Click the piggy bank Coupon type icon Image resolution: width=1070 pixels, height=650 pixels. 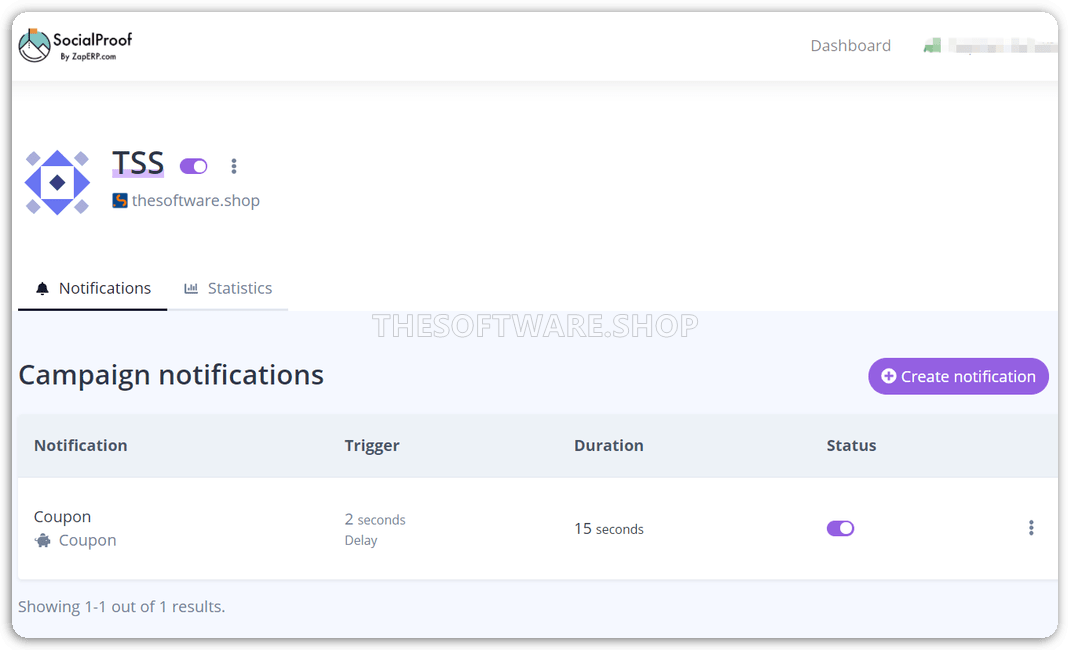coord(43,540)
